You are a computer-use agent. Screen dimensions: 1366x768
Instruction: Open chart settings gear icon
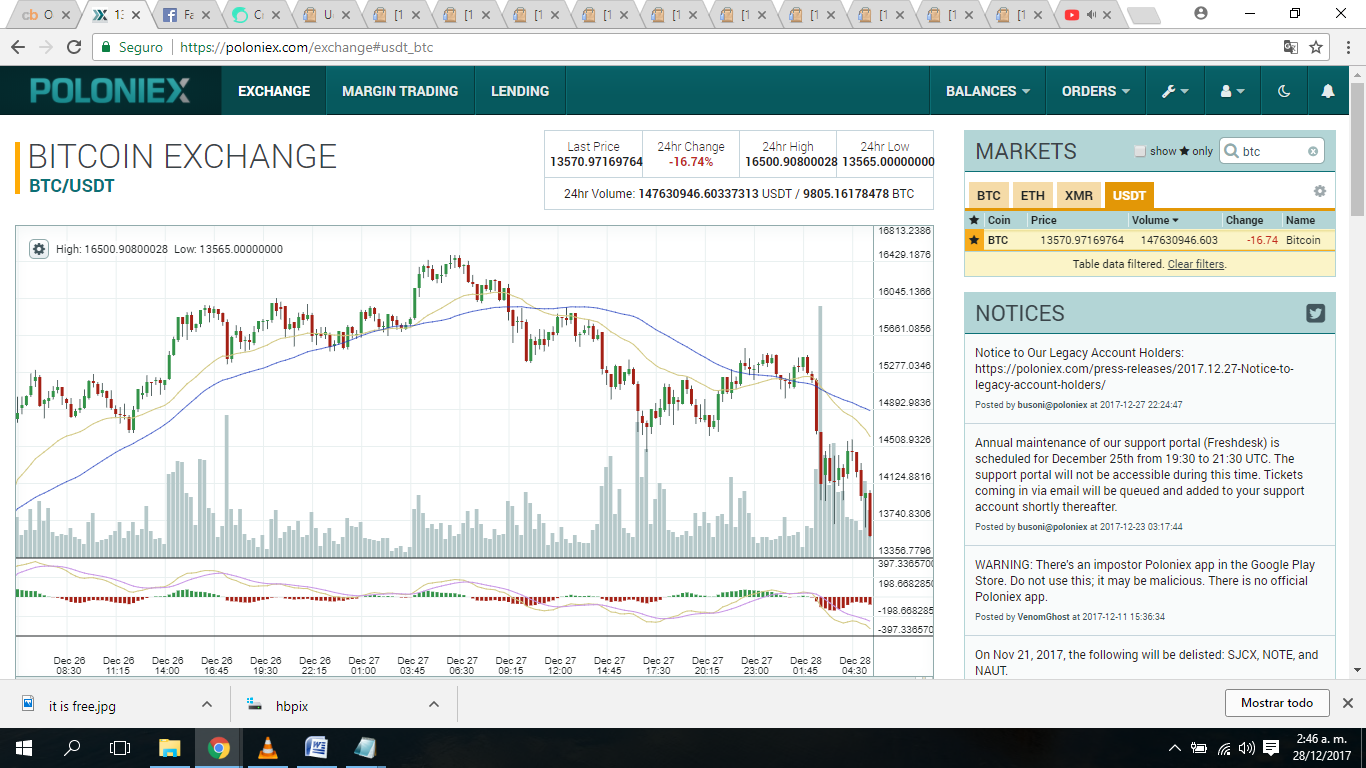tap(39, 249)
